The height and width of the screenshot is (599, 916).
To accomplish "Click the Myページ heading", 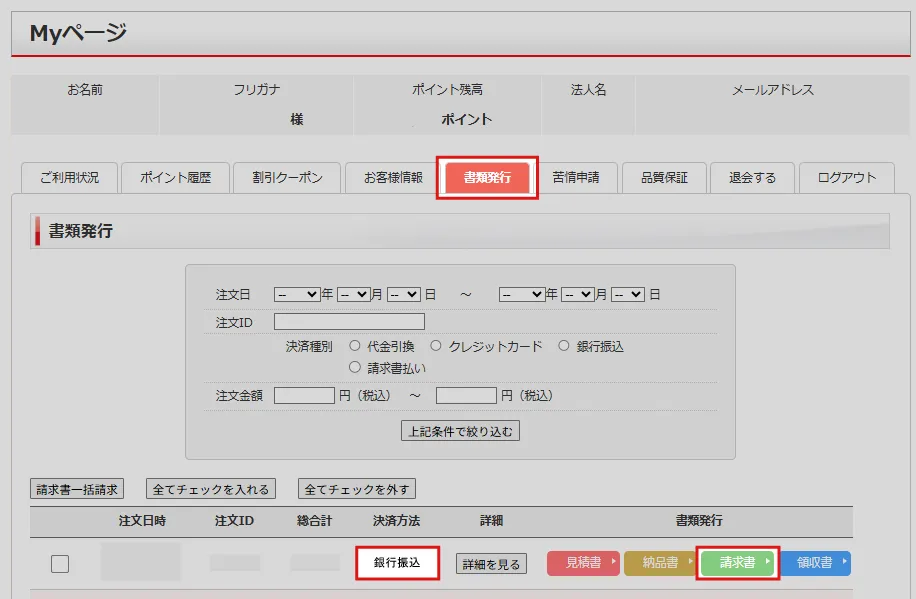I will pos(78,33).
